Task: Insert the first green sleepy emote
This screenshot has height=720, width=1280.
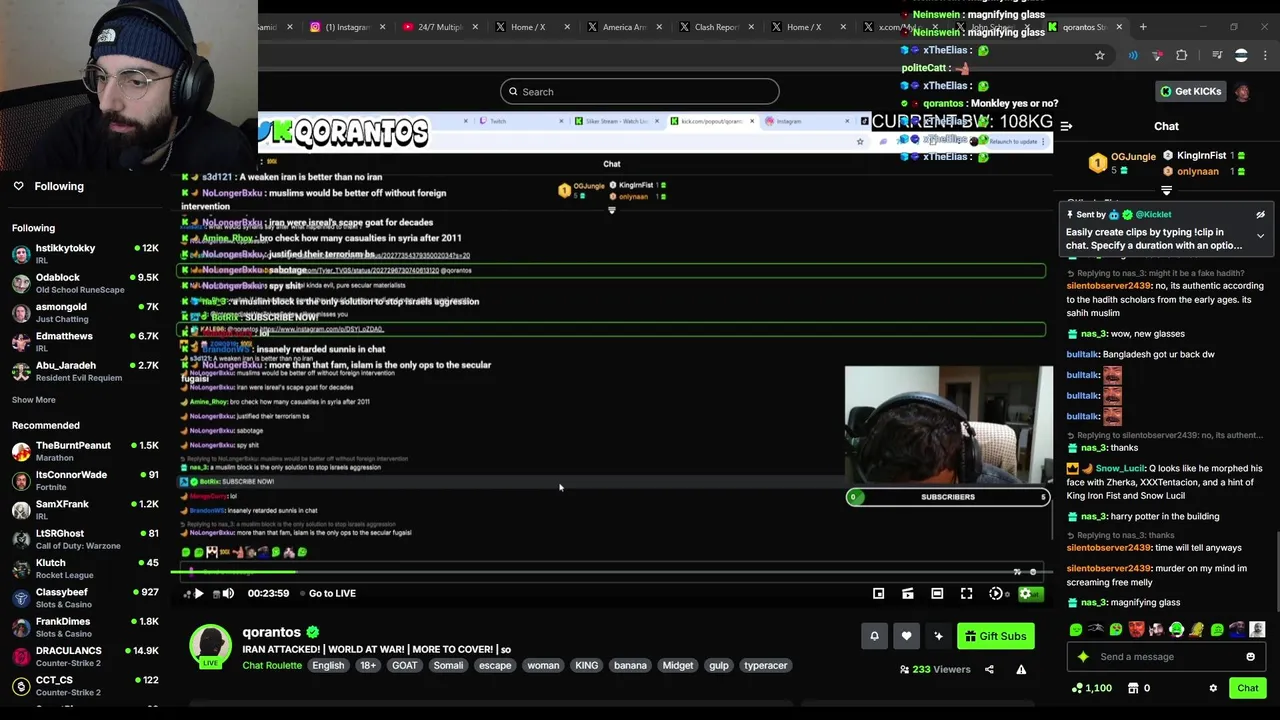Action: point(1076,630)
